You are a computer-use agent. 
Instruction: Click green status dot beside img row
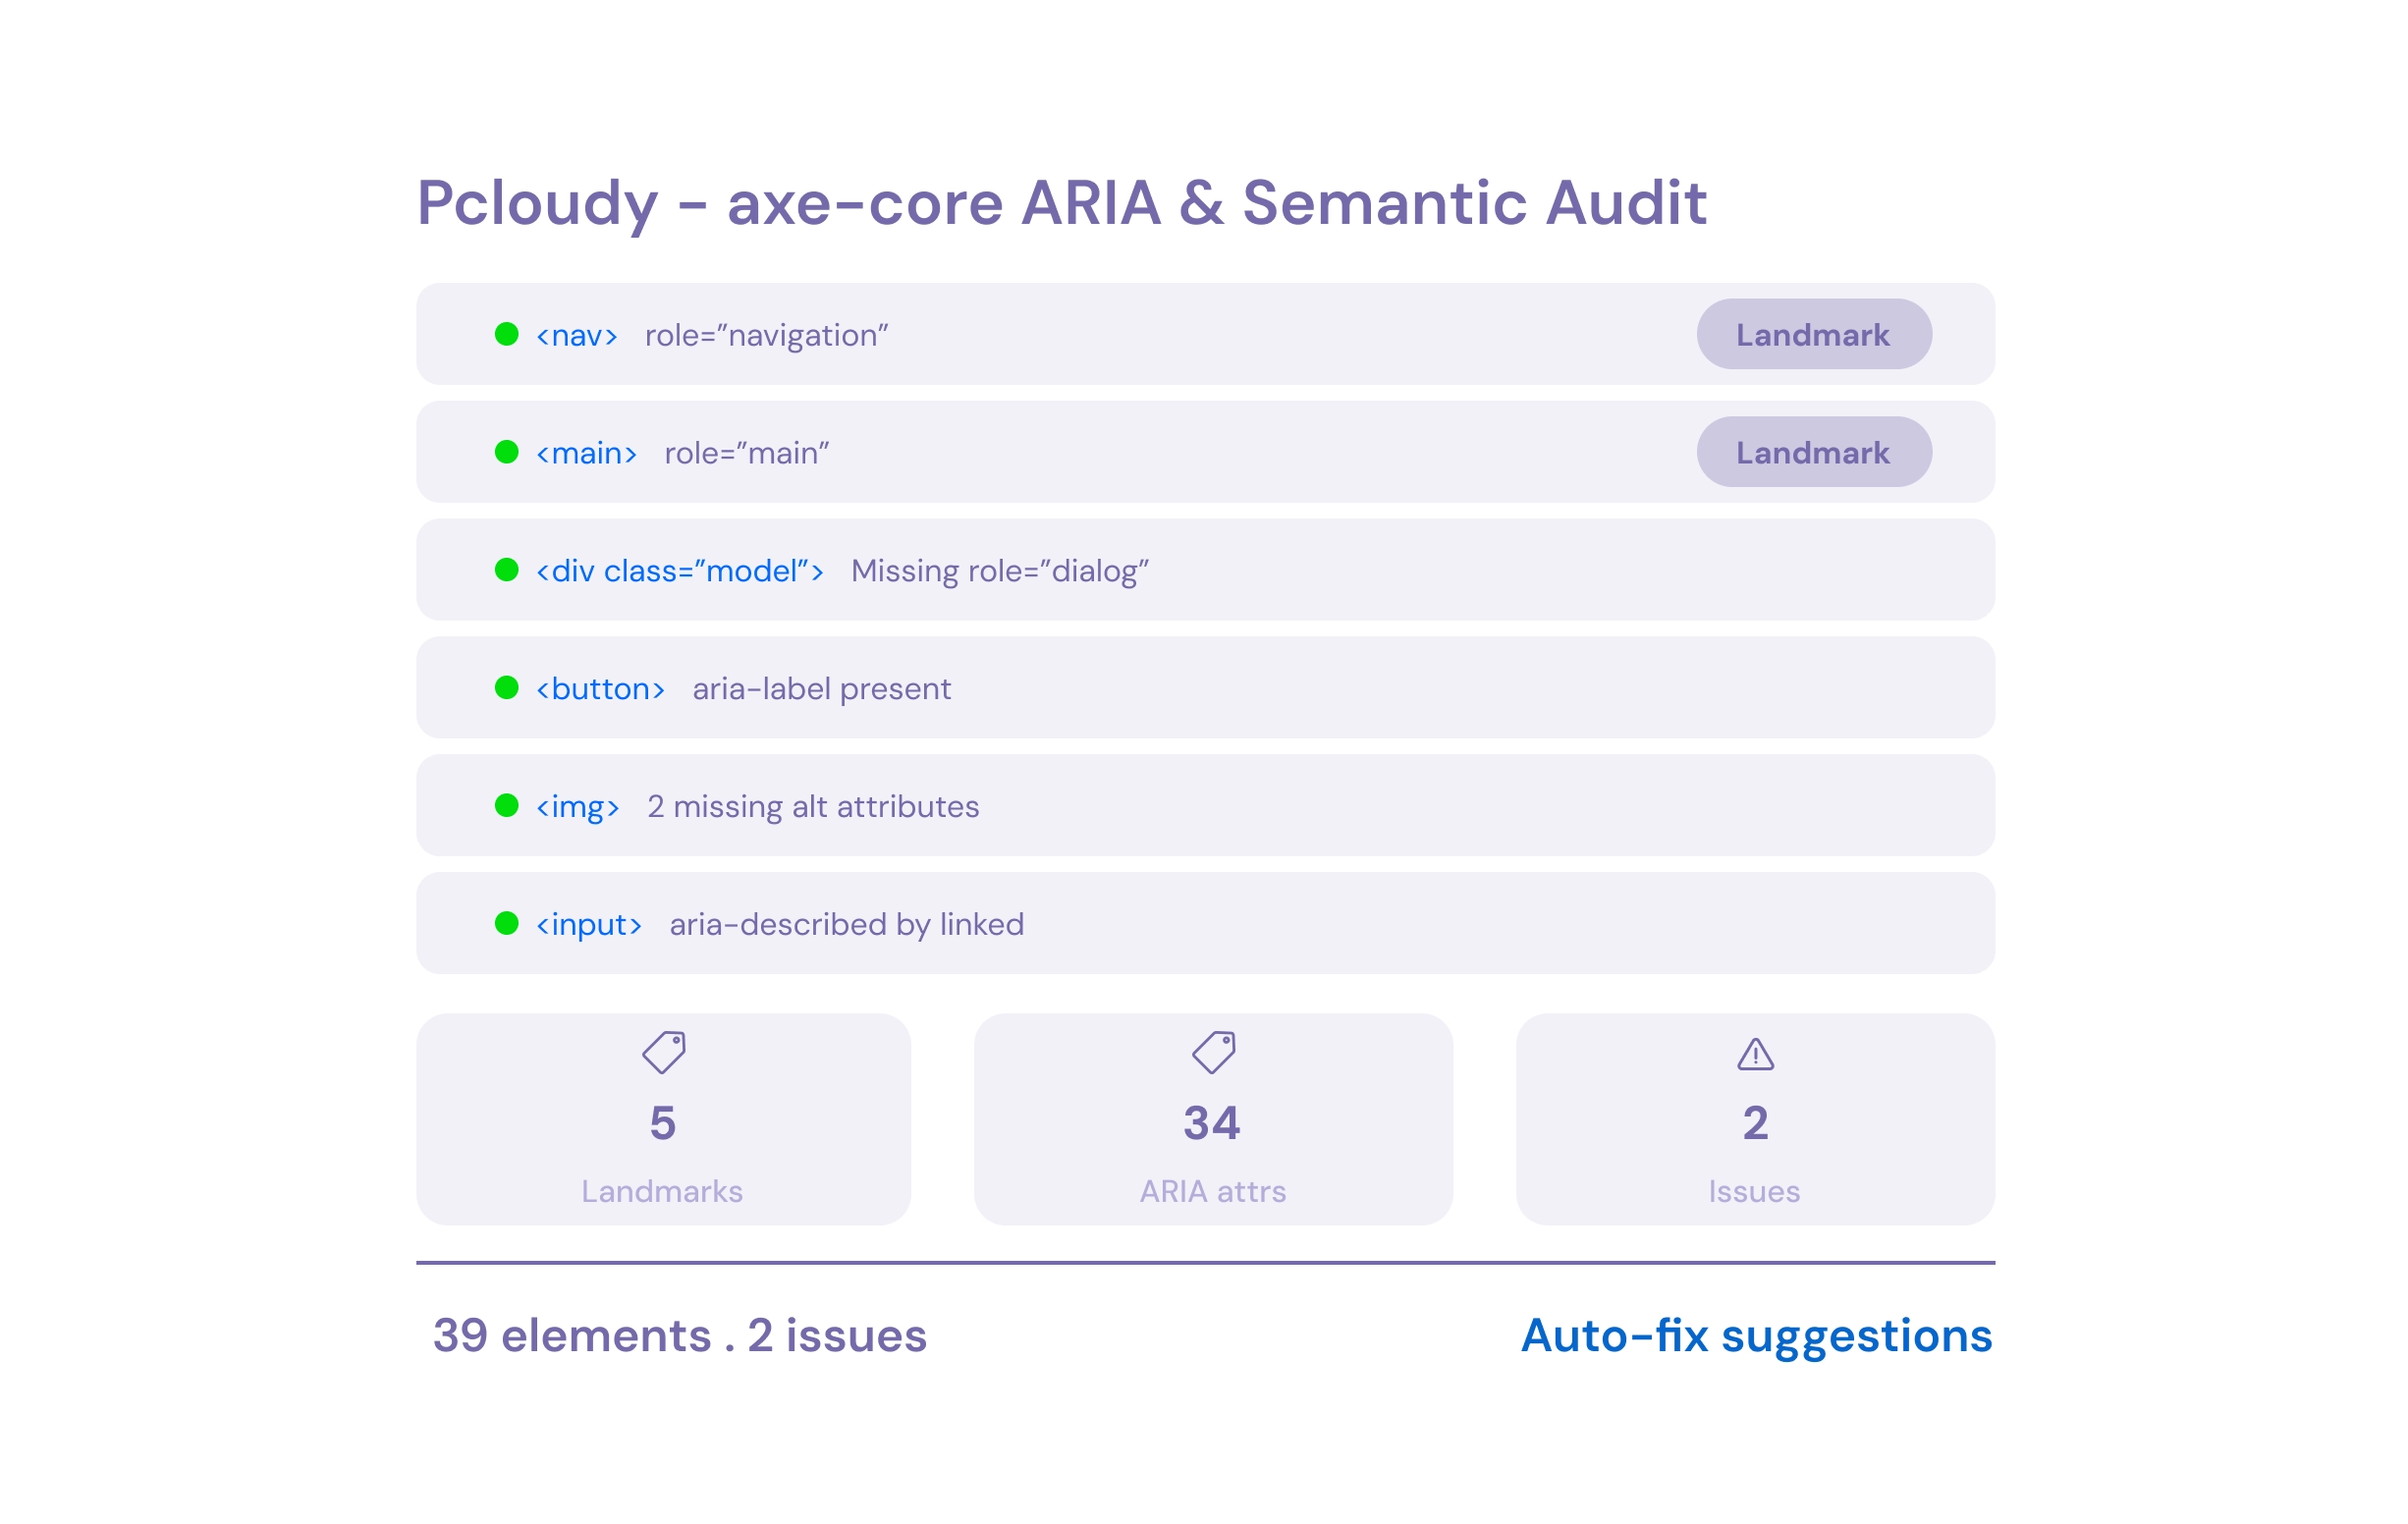click(x=507, y=806)
